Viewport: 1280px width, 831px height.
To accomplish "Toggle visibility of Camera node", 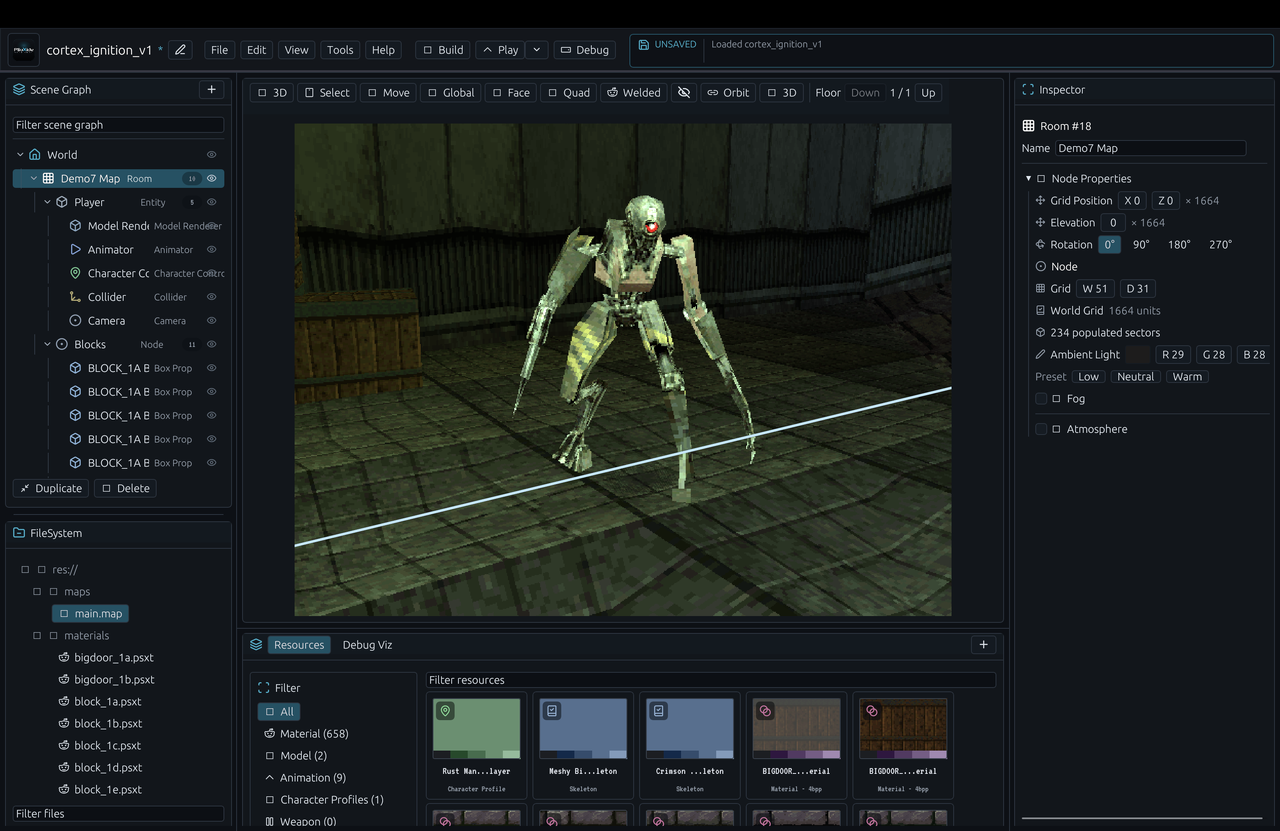I will [212, 320].
